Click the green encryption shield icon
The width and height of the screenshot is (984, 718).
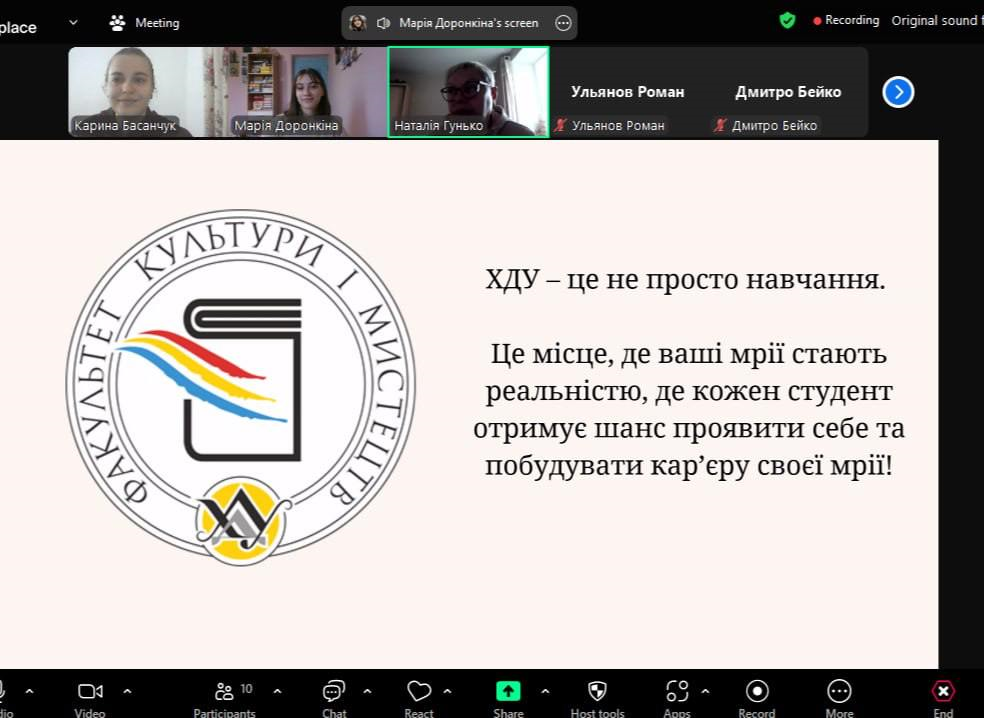coord(787,21)
